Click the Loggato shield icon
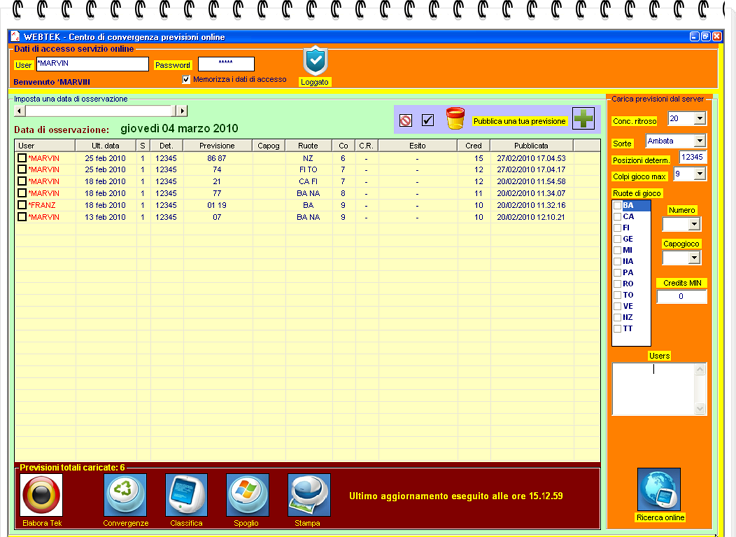 (315, 61)
